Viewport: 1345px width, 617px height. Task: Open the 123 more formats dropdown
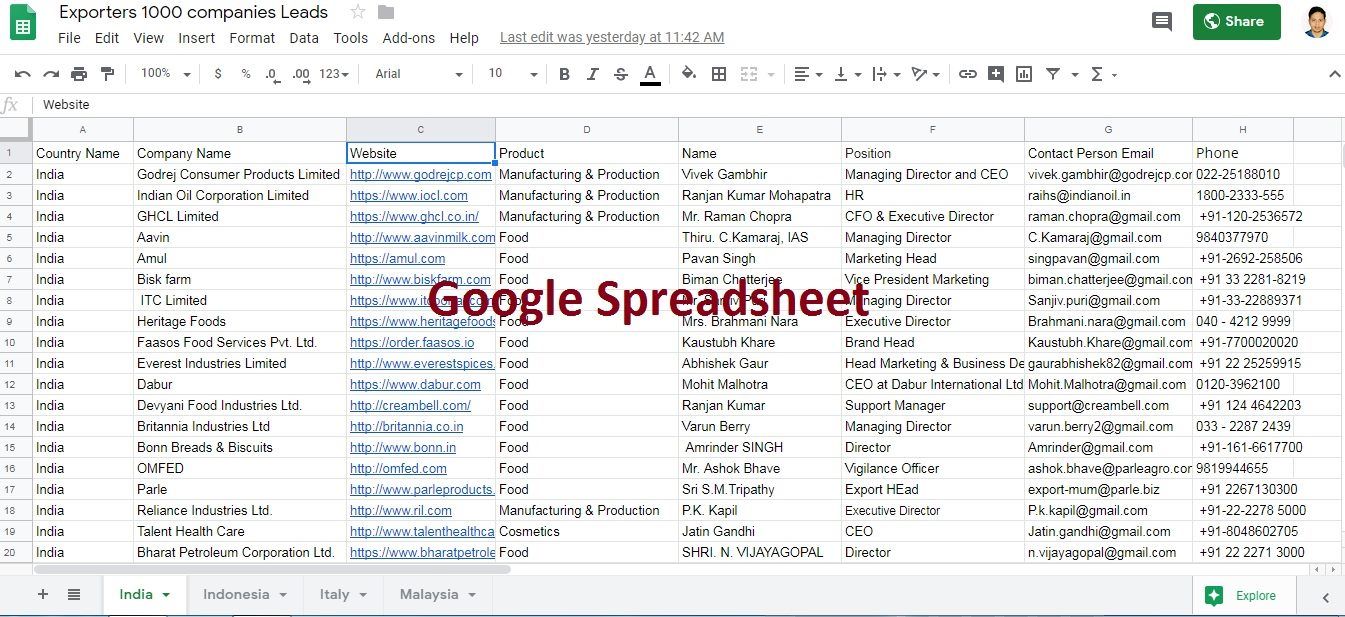(334, 74)
